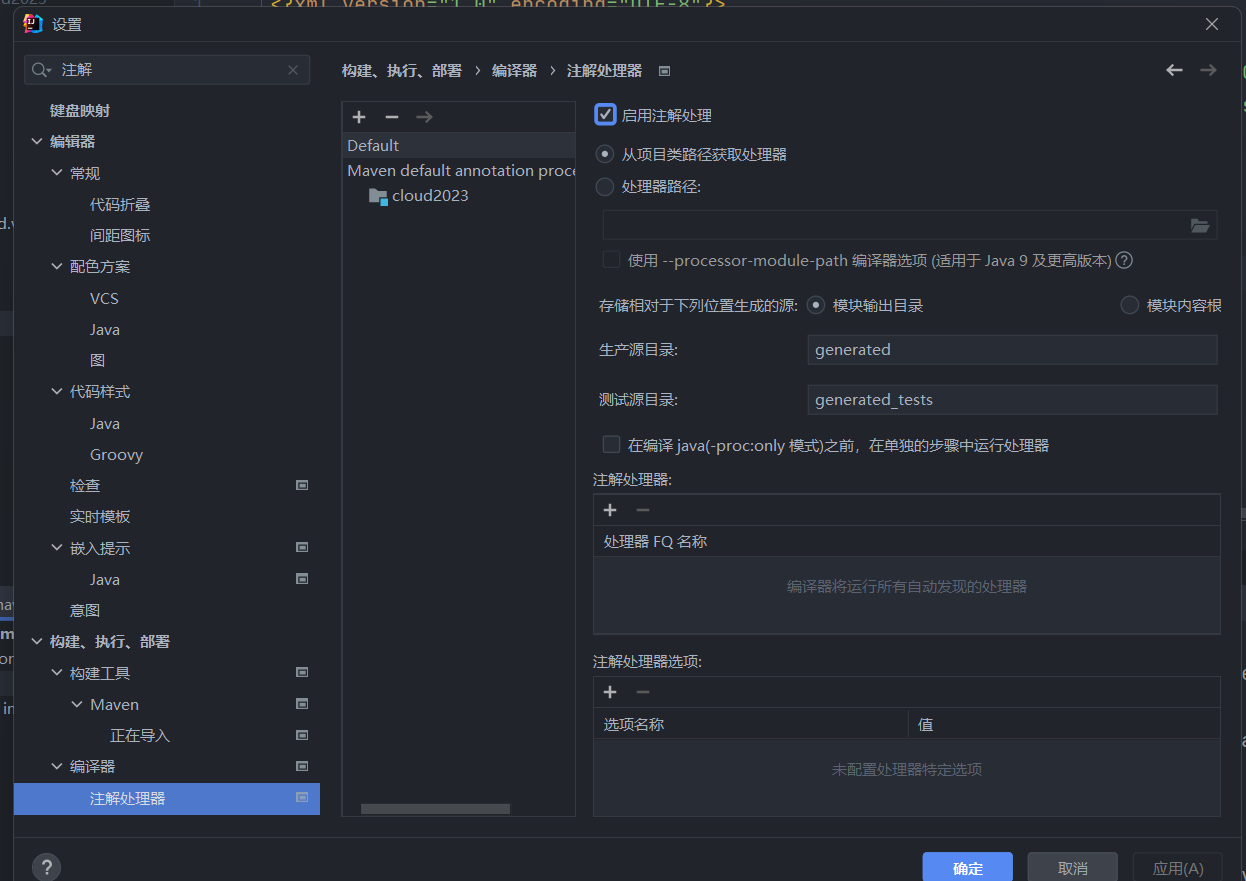
Task: Select the 模块内容根 radio option
Action: point(1130,305)
